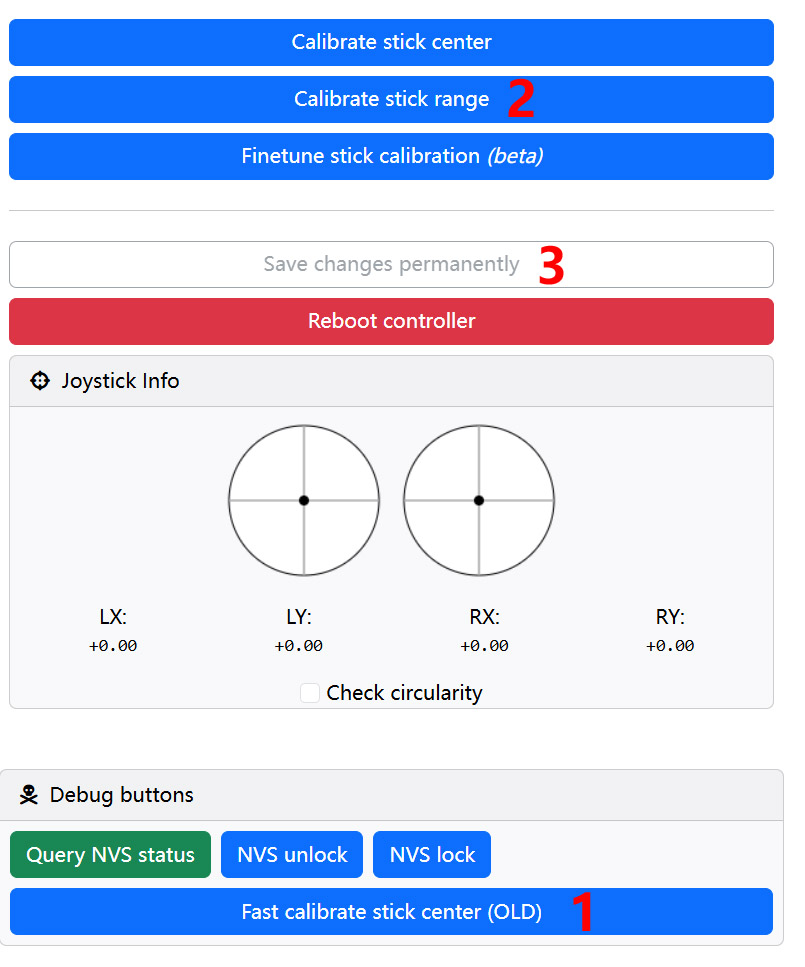Select the LY axis value readout
This screenshot has height=967, width=805.
click(x=299, y=646)
